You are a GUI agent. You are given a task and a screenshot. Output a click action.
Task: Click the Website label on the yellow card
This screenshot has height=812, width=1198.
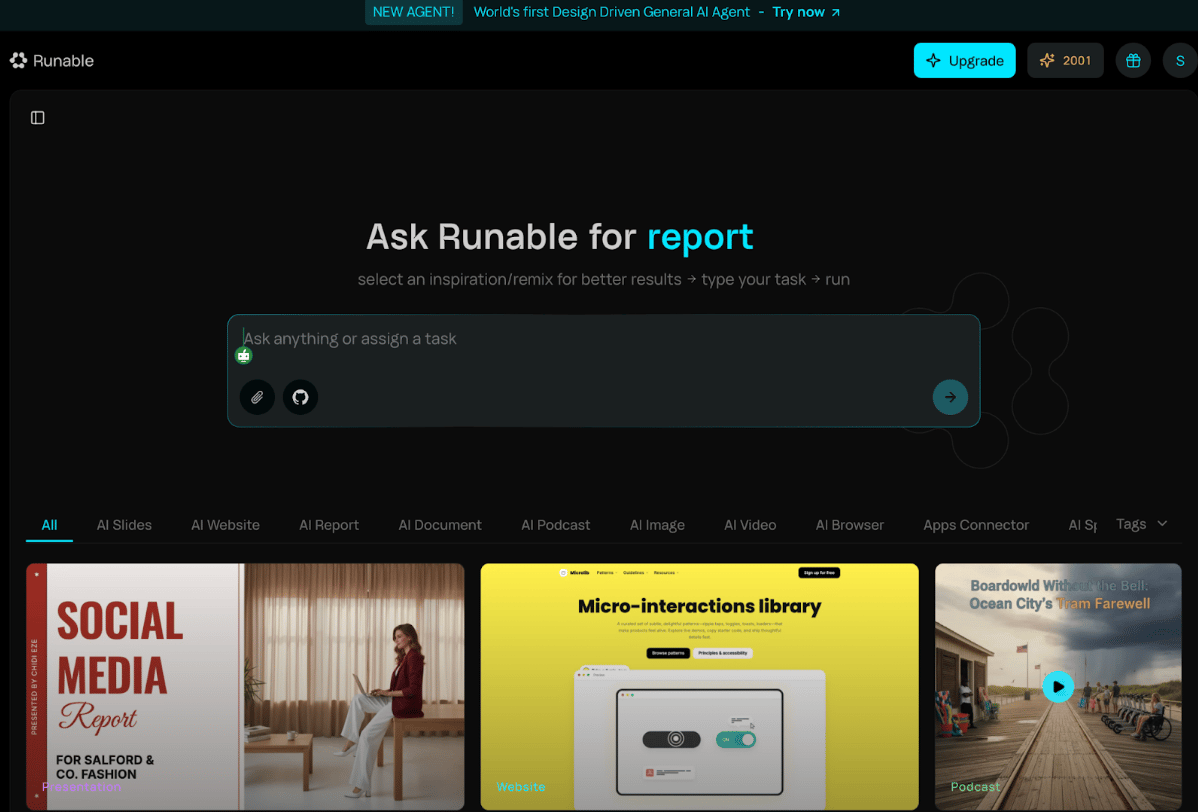pos(521,787)
